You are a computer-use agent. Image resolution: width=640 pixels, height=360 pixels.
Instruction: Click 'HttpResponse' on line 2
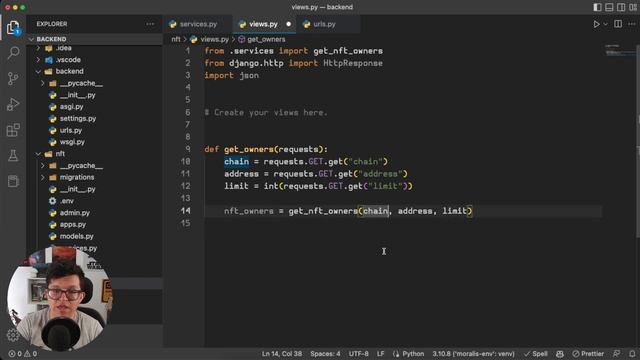coord(353,63)
